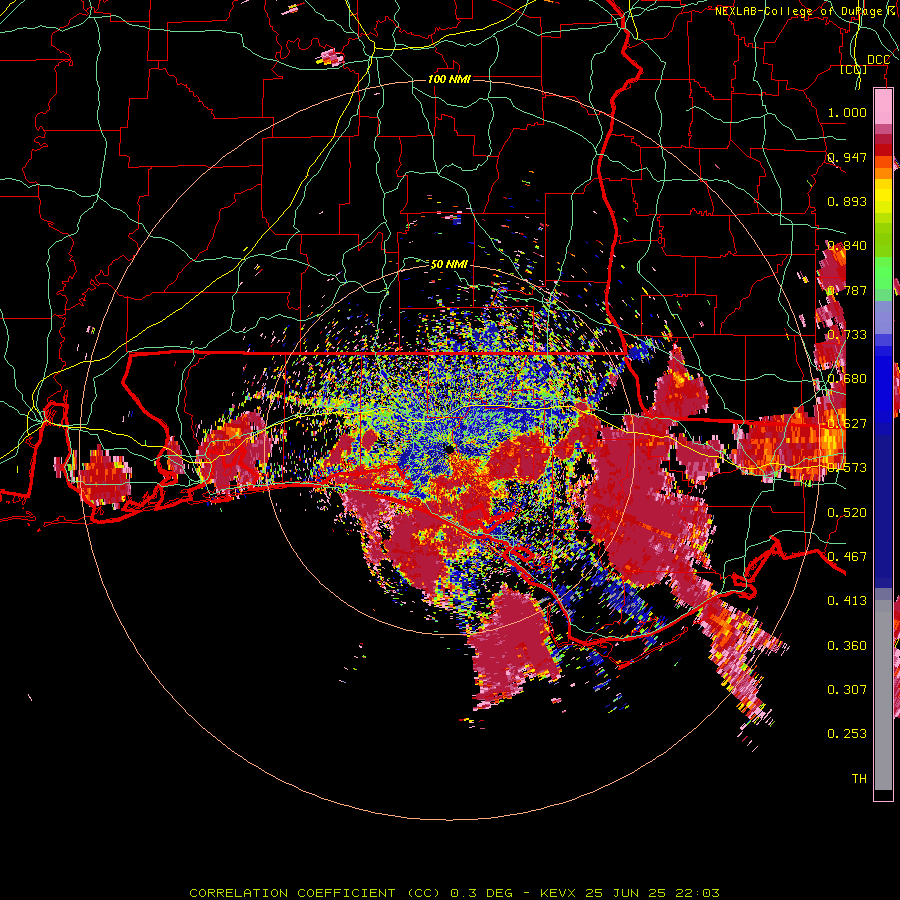
Task: Click the 1.000 value on the scale
Action: (x=847, y=112)
